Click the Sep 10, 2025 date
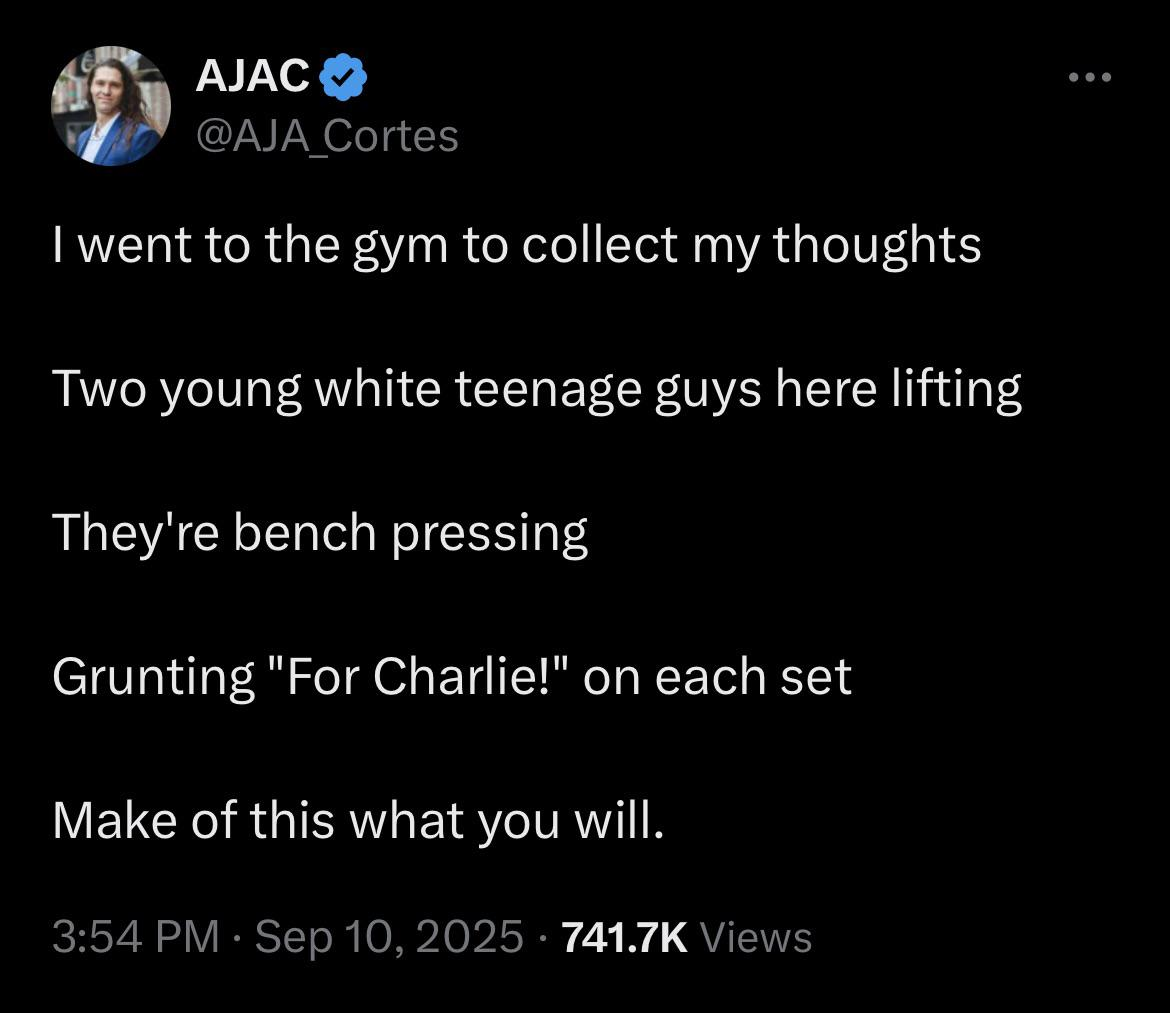1170x1013 pixels. [x=389, y=937]
